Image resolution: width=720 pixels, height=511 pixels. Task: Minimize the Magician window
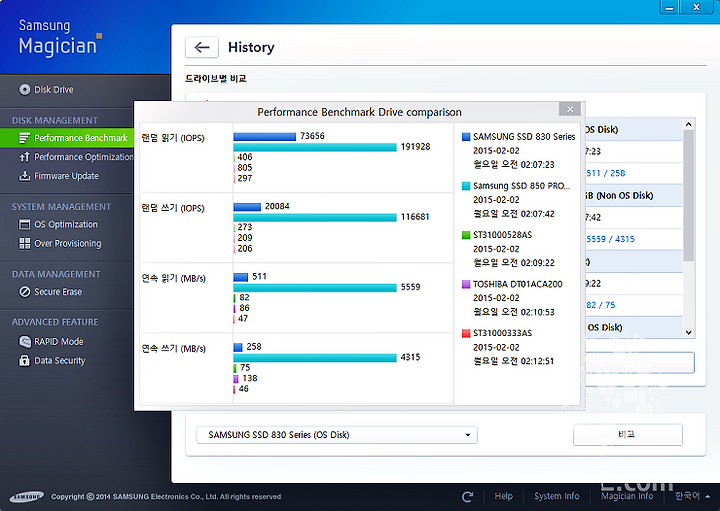[669, 7]
